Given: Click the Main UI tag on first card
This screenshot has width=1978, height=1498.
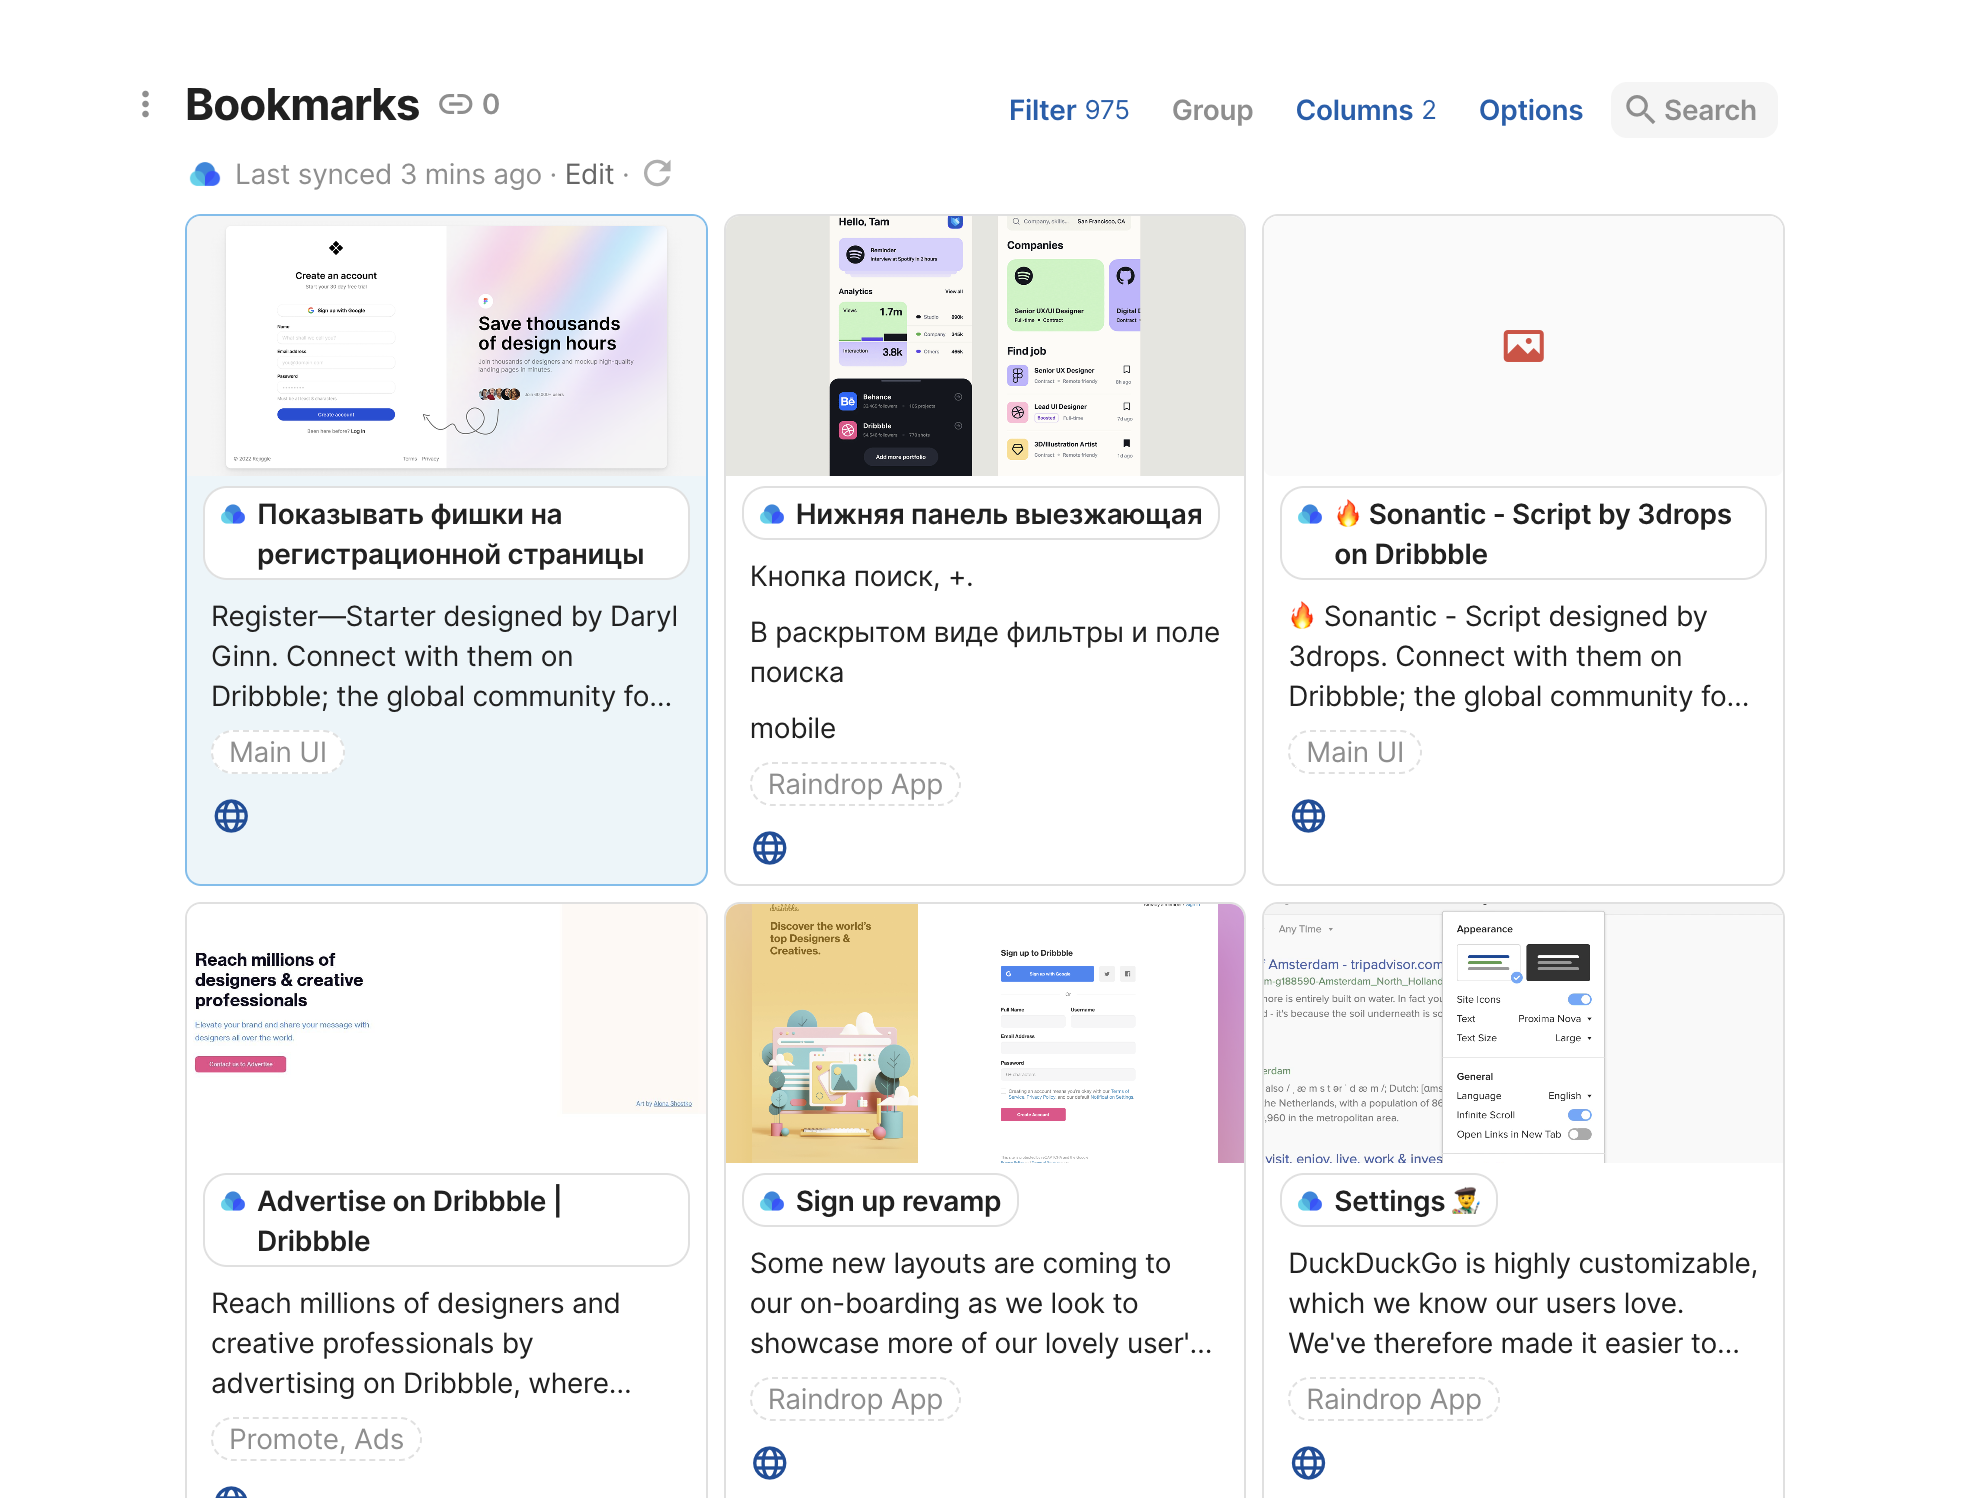Looking at the screenshot, I should coord(278,752).
